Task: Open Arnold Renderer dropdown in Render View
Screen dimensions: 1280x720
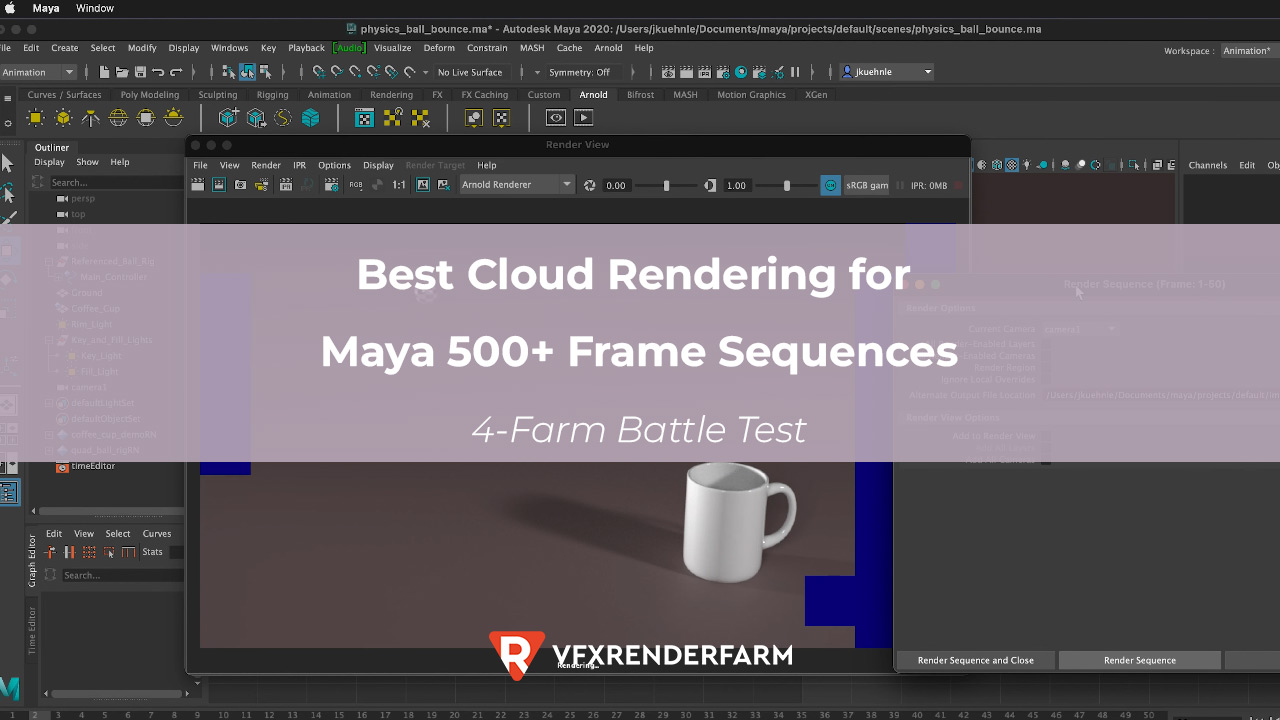Action: click(x=517, y=185)
